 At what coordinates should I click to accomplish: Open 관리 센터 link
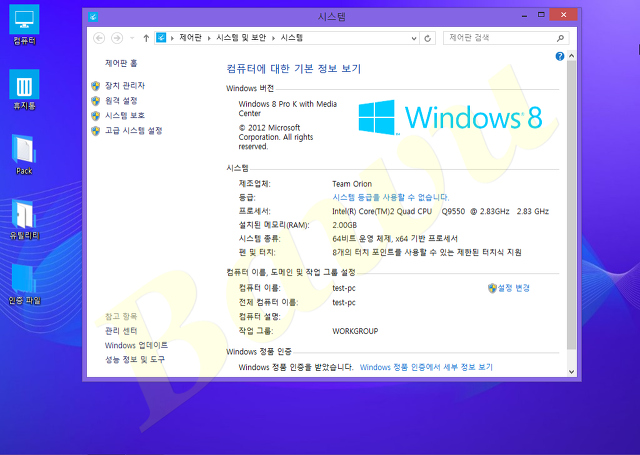[121, 331]
